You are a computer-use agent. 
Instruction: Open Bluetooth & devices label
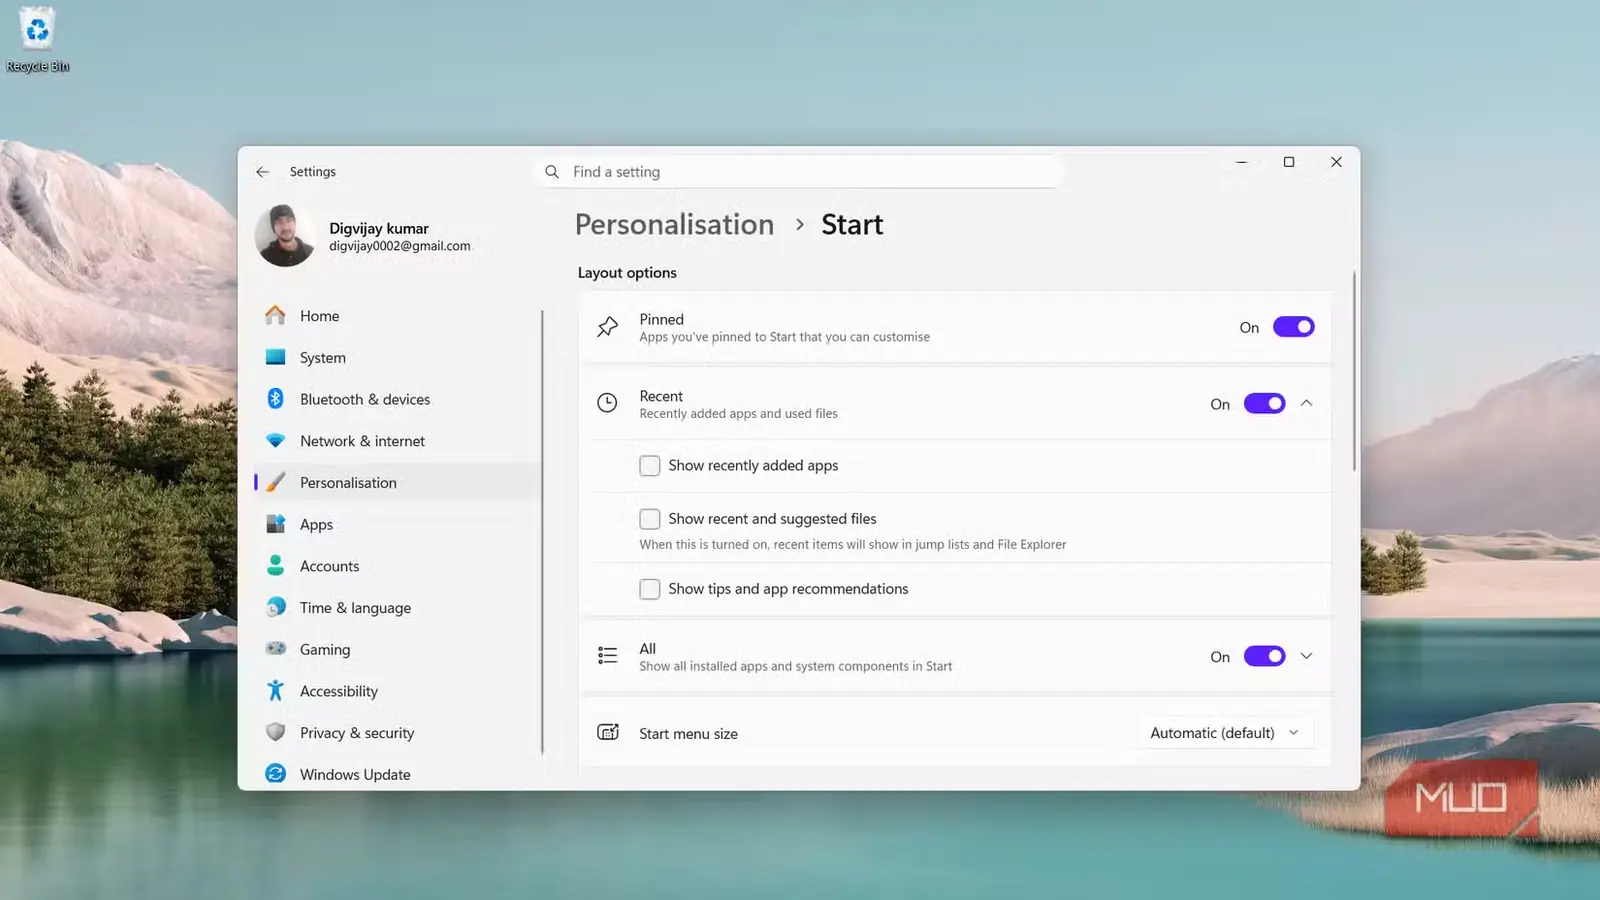point(365,399)
